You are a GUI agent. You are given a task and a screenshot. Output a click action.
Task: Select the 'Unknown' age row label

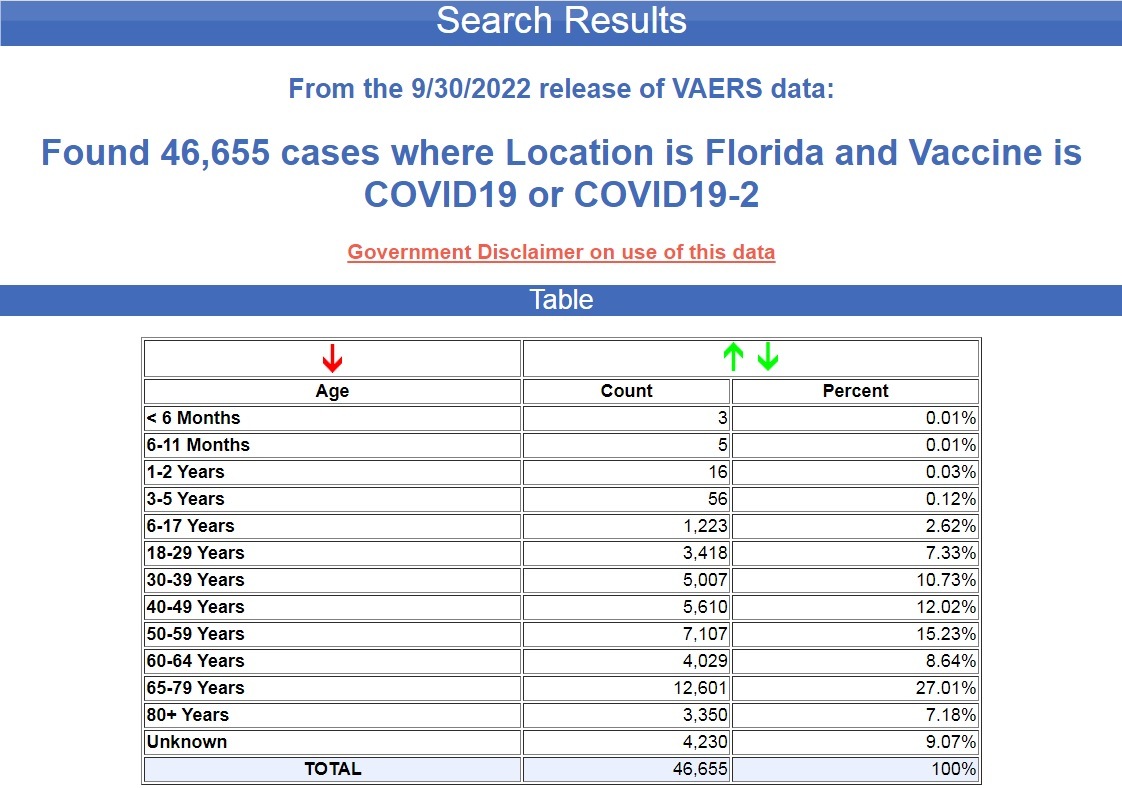click(187, 742)
